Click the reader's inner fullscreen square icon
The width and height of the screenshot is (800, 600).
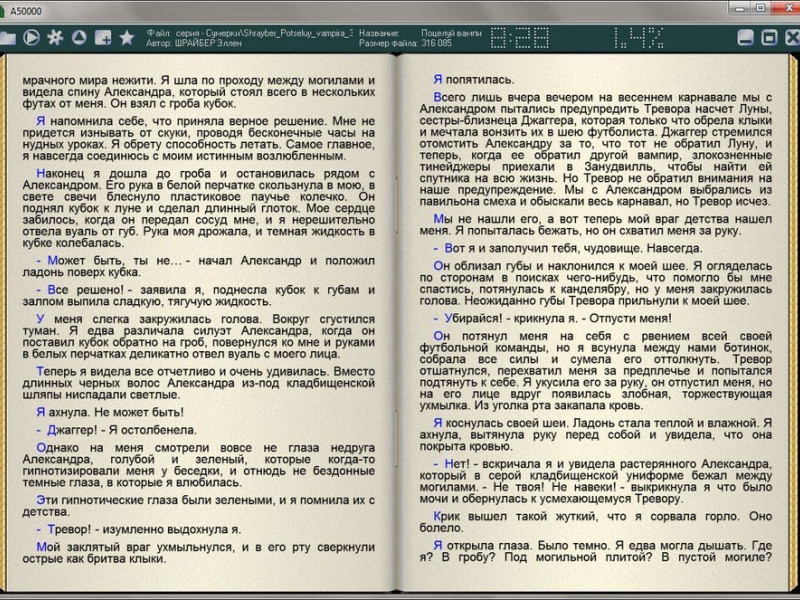[x=769, y=37]
